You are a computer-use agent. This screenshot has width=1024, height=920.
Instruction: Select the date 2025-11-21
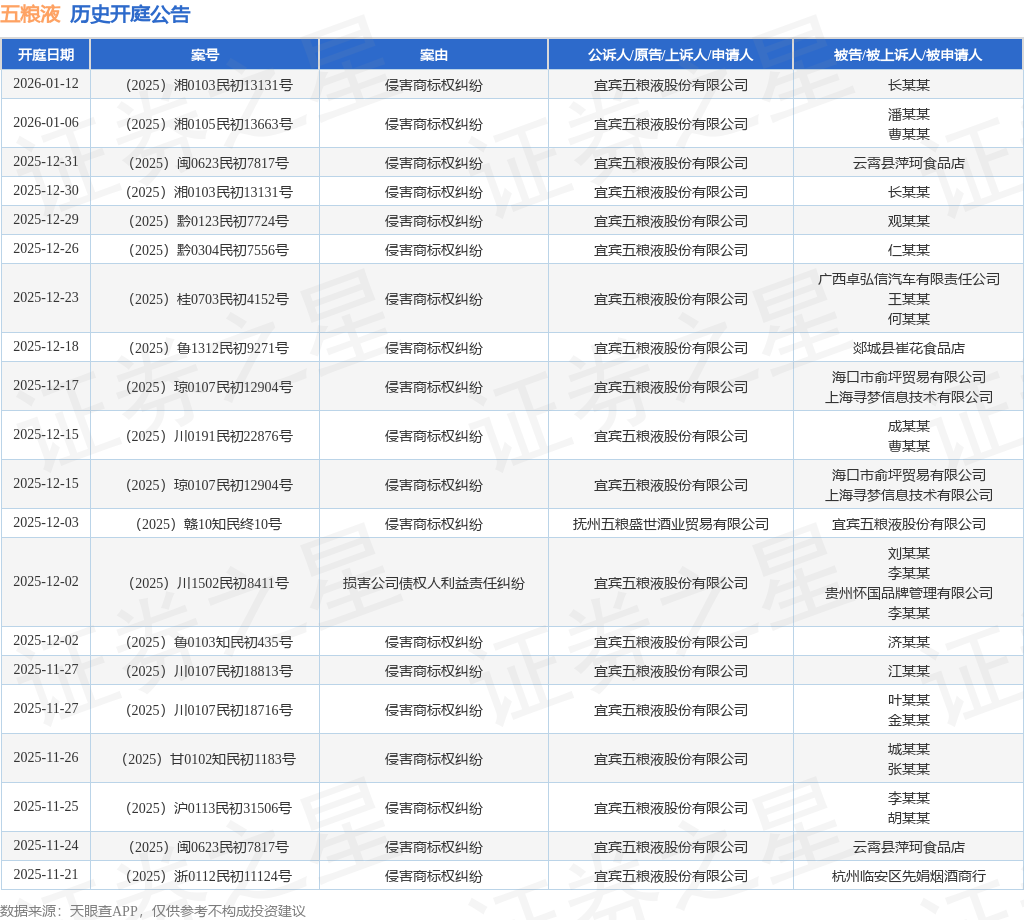point(46,875)
